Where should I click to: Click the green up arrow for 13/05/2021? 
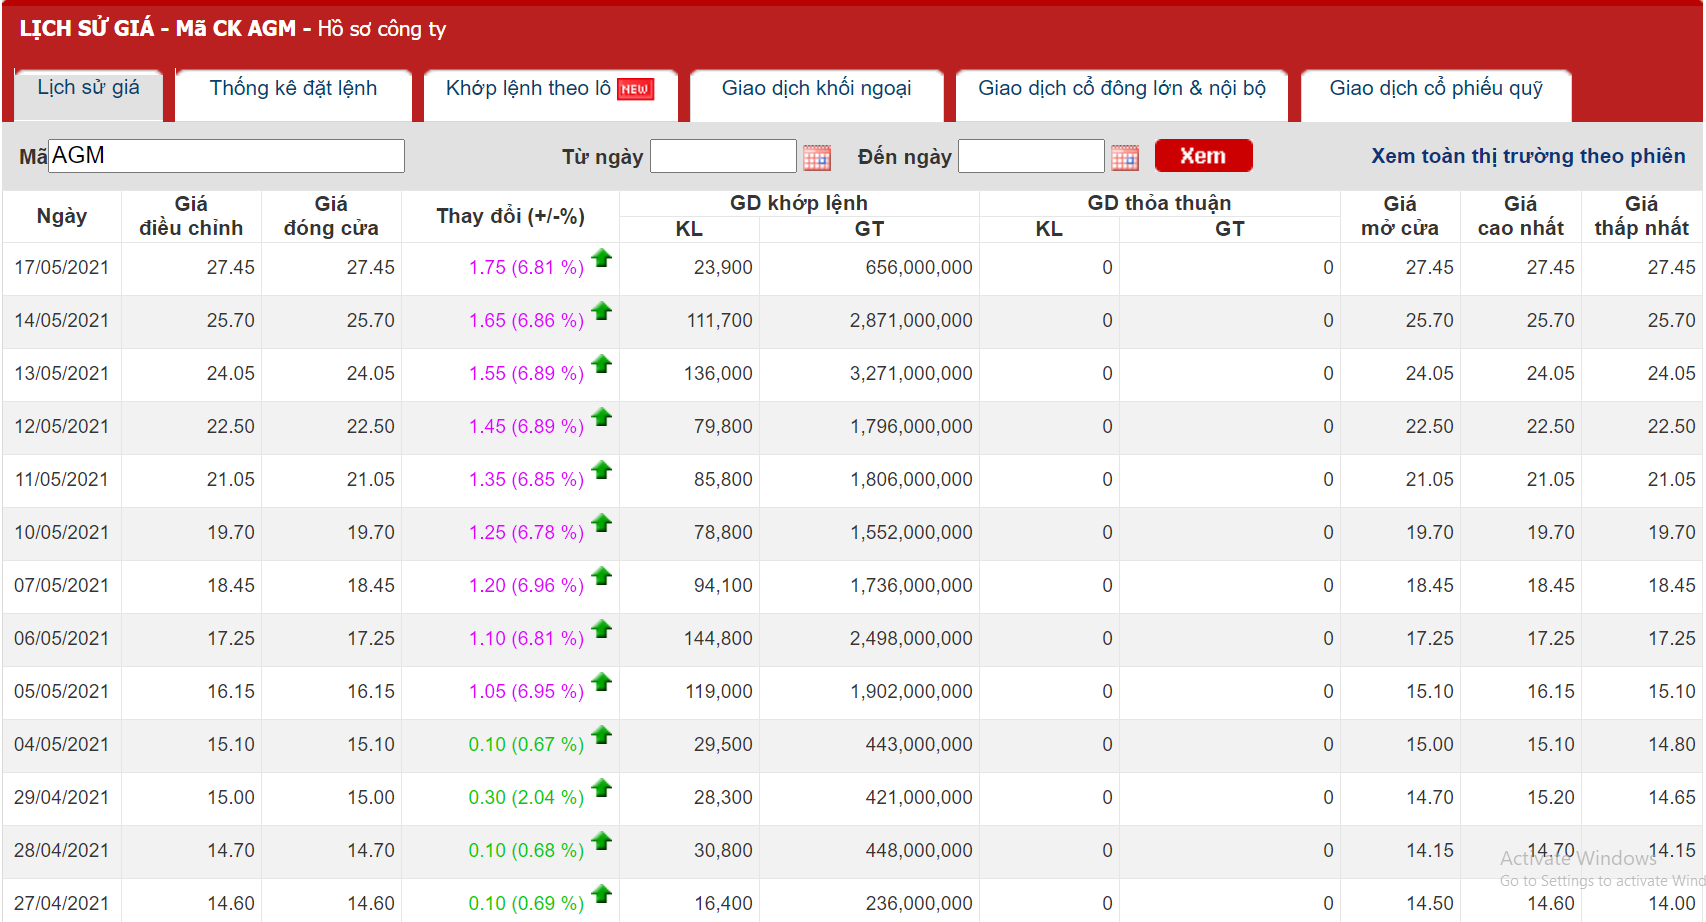click(x=601, y=364)
